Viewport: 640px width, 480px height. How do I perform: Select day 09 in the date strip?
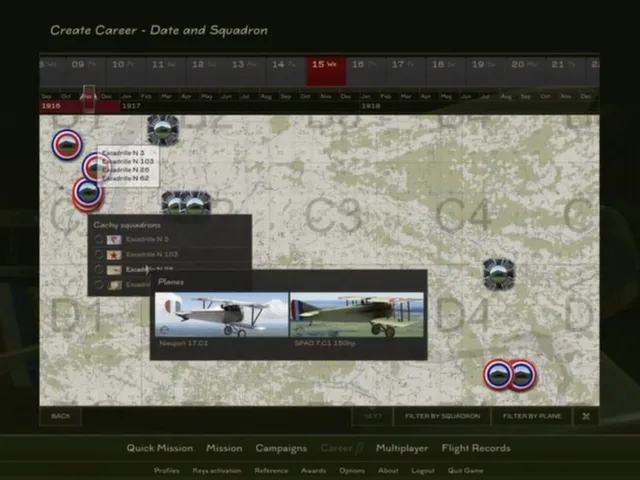coord(85,71)
